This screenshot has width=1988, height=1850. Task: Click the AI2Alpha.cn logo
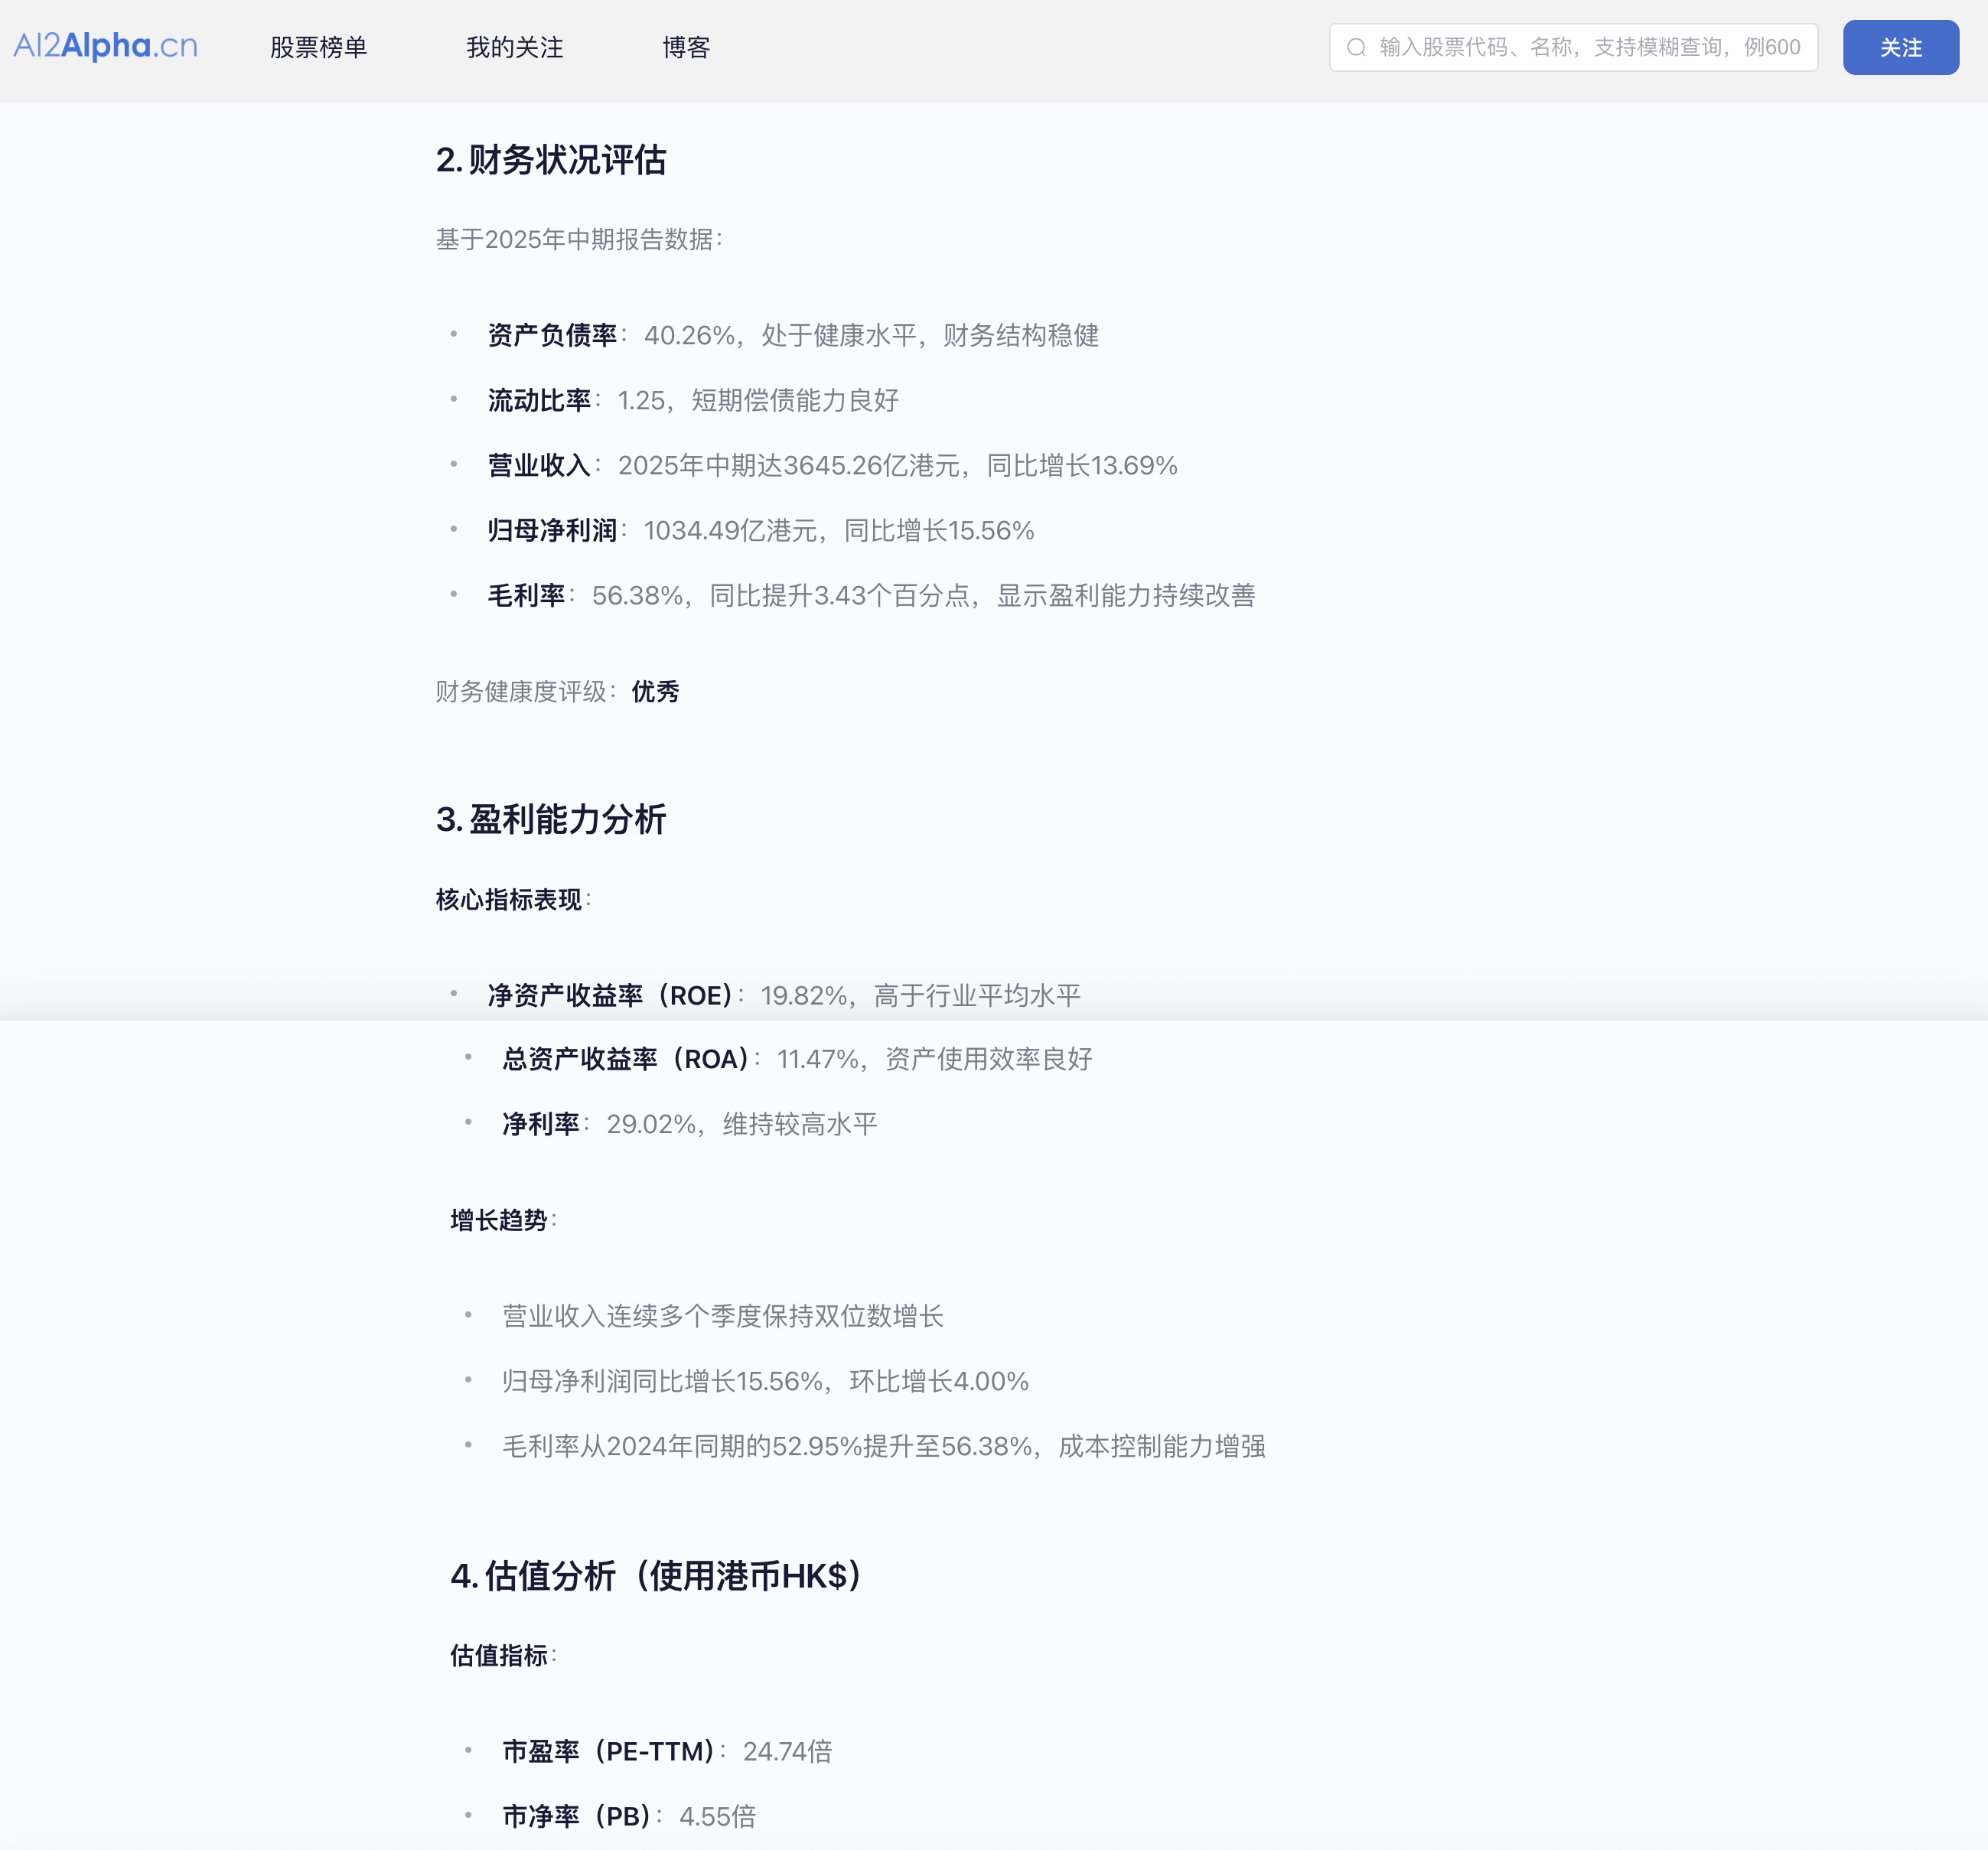click(105, 46)
